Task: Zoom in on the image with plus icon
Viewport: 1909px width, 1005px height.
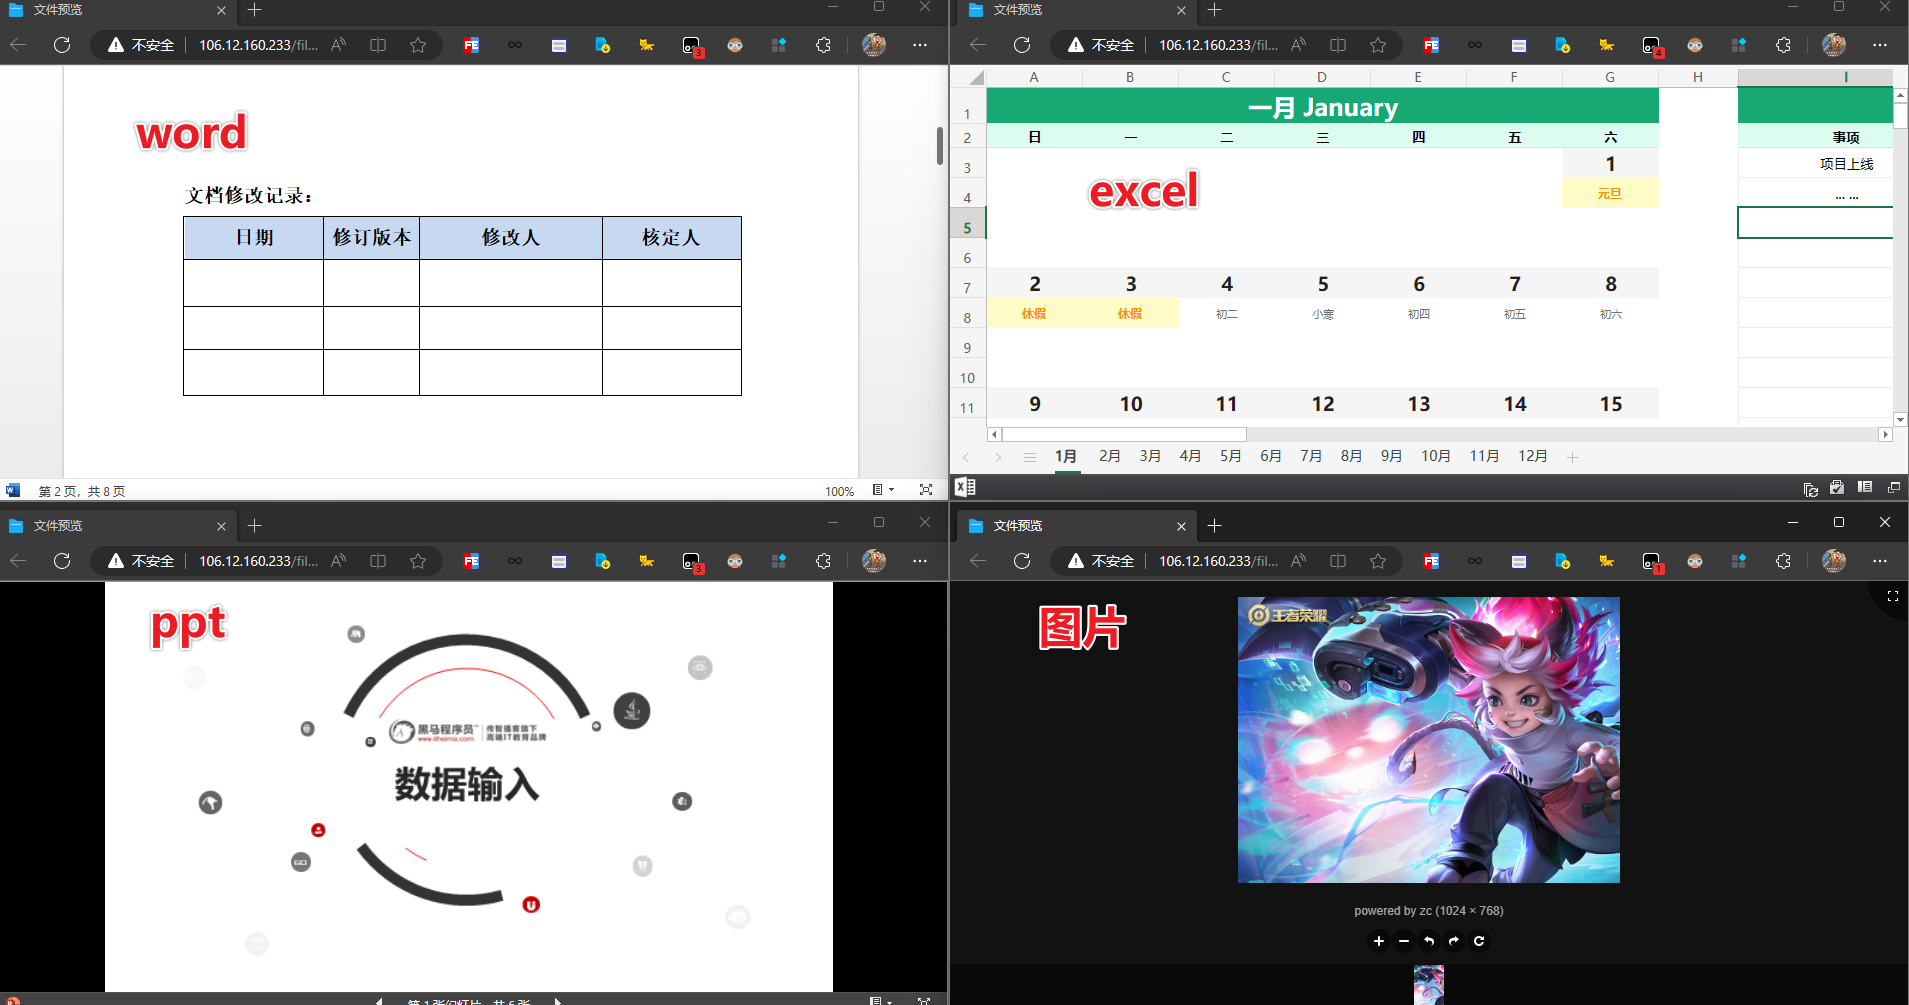Action: [1379, 941]
